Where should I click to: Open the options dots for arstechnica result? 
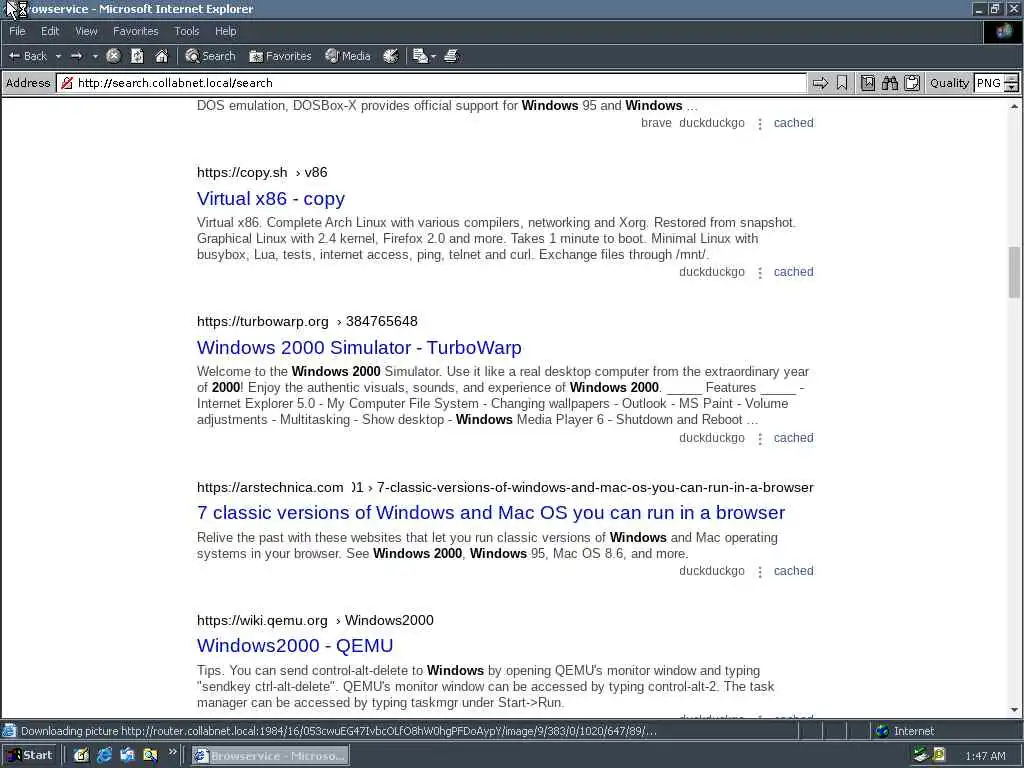click(x=760, y=572)
